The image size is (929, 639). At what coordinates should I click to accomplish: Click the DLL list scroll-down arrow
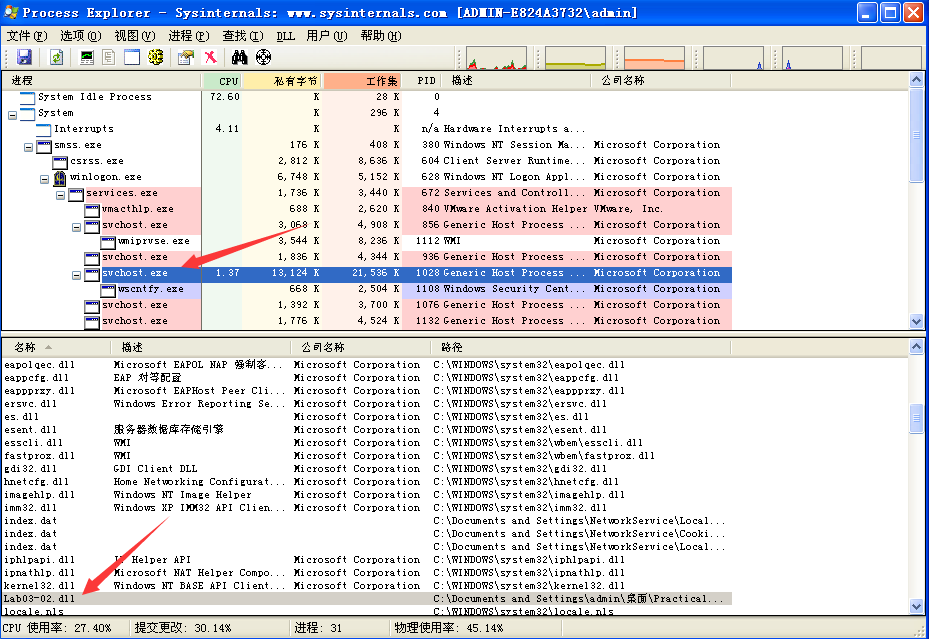point(917,607)
